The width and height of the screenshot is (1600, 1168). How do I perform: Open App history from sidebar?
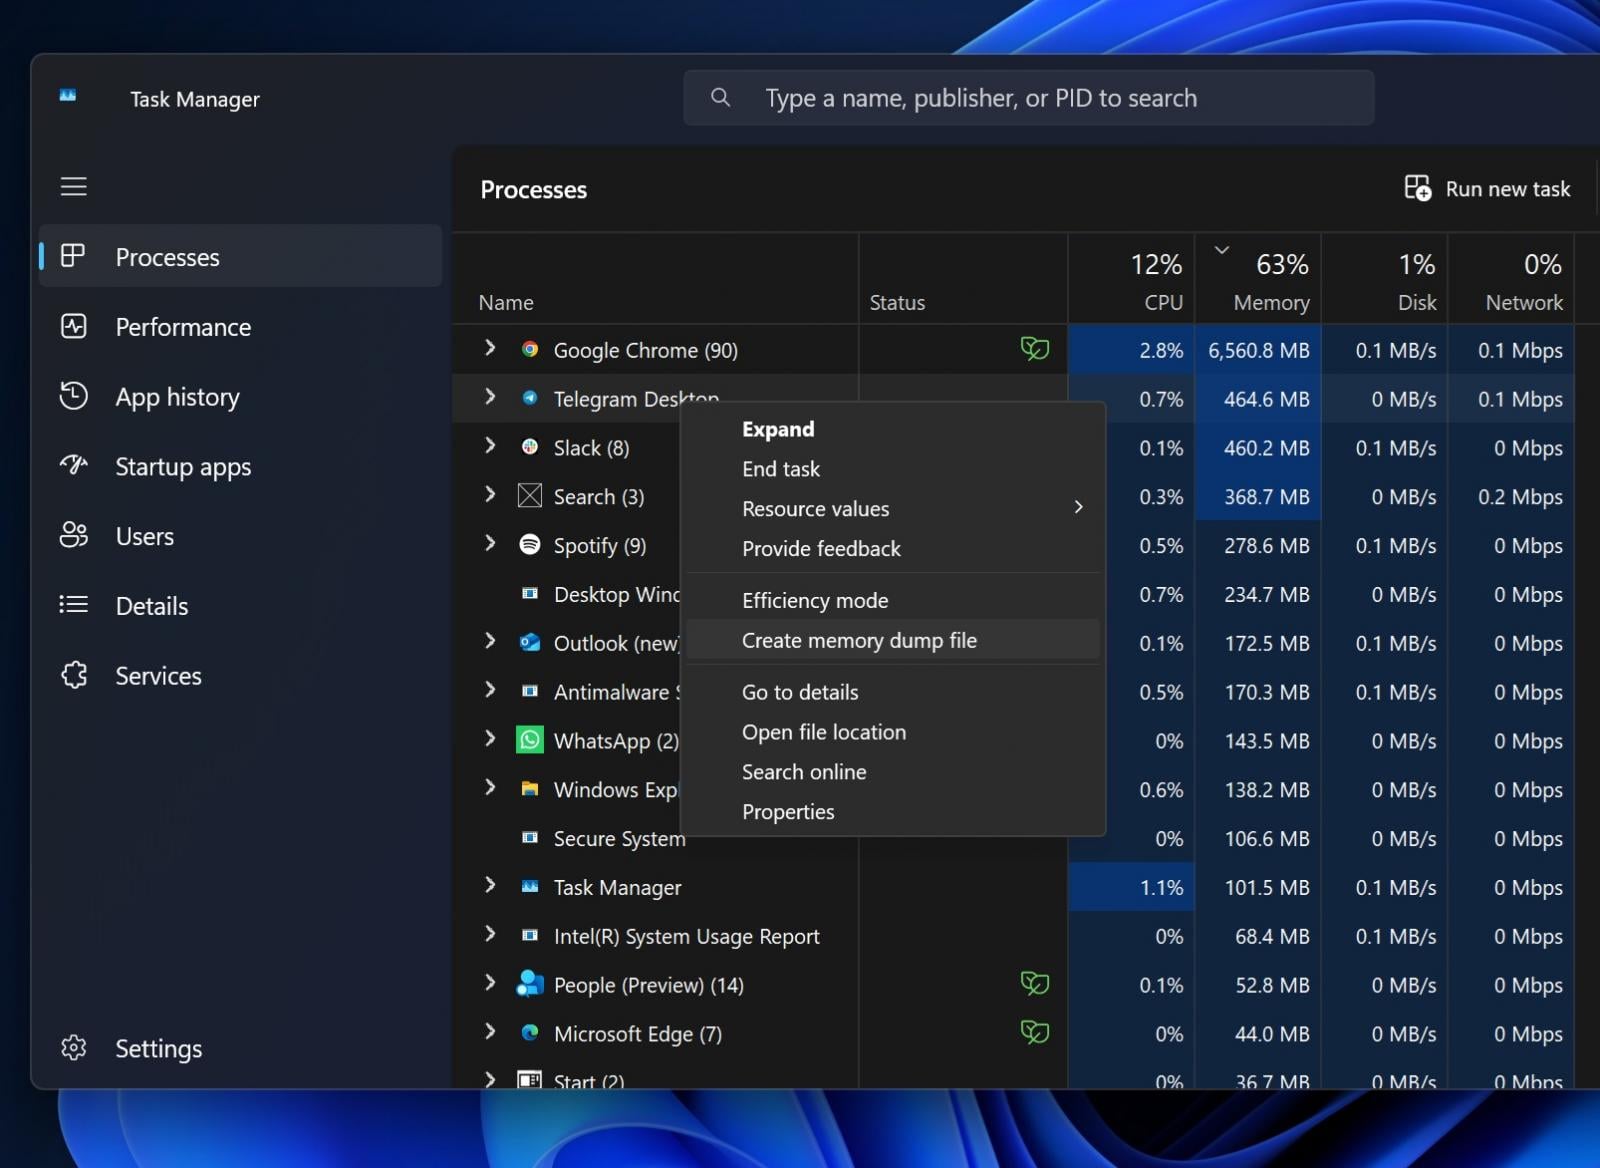[x=177, y=397]
